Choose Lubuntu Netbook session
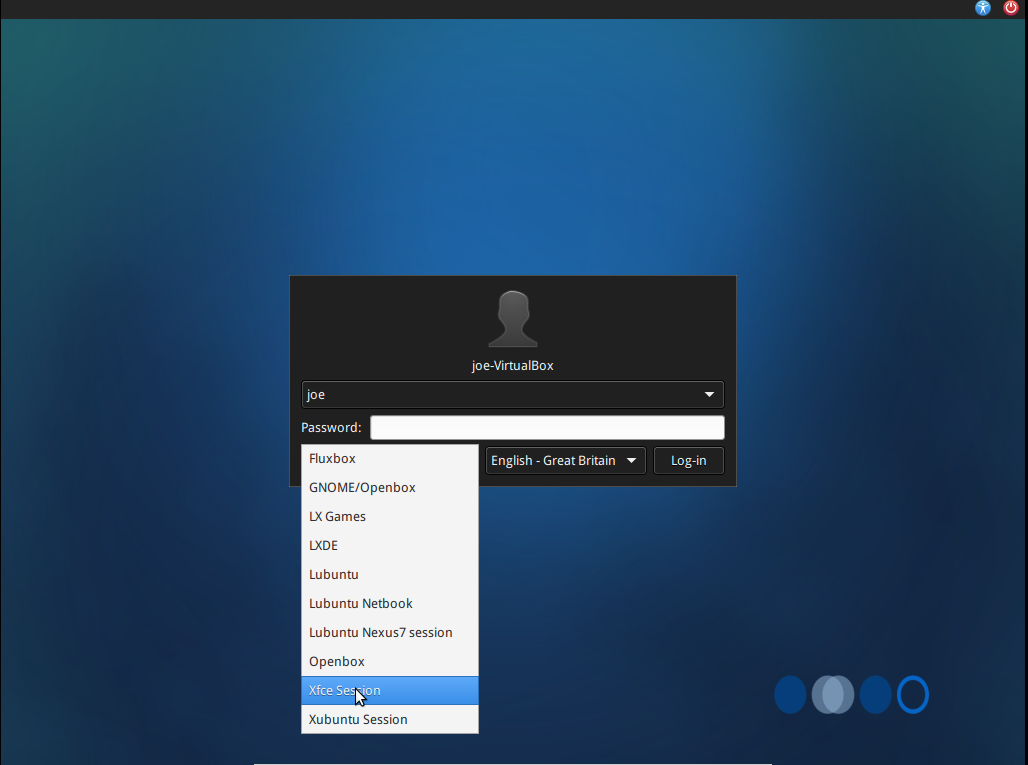Image resolution: width=1028 pixels, height=765 pixels. (x=389, y=604)
